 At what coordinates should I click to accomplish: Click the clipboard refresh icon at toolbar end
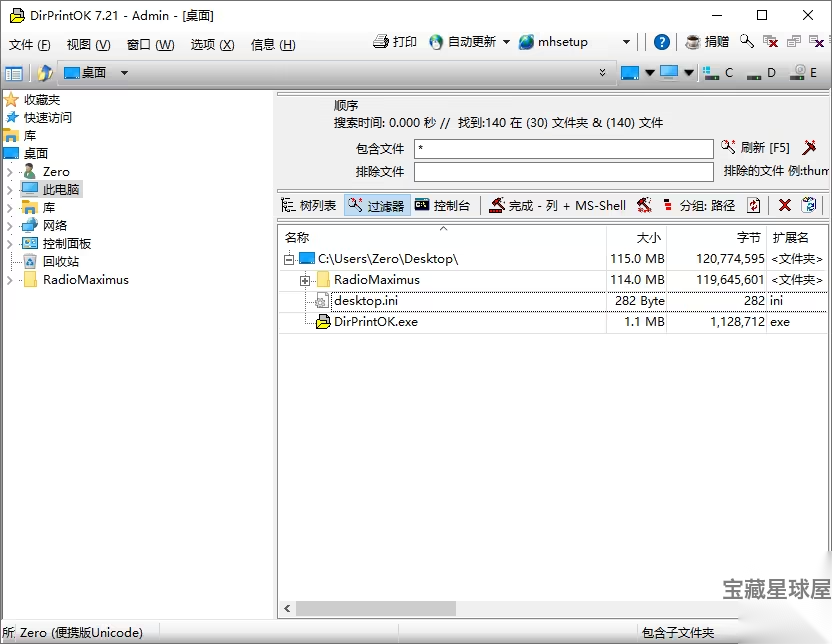(809, 205)
